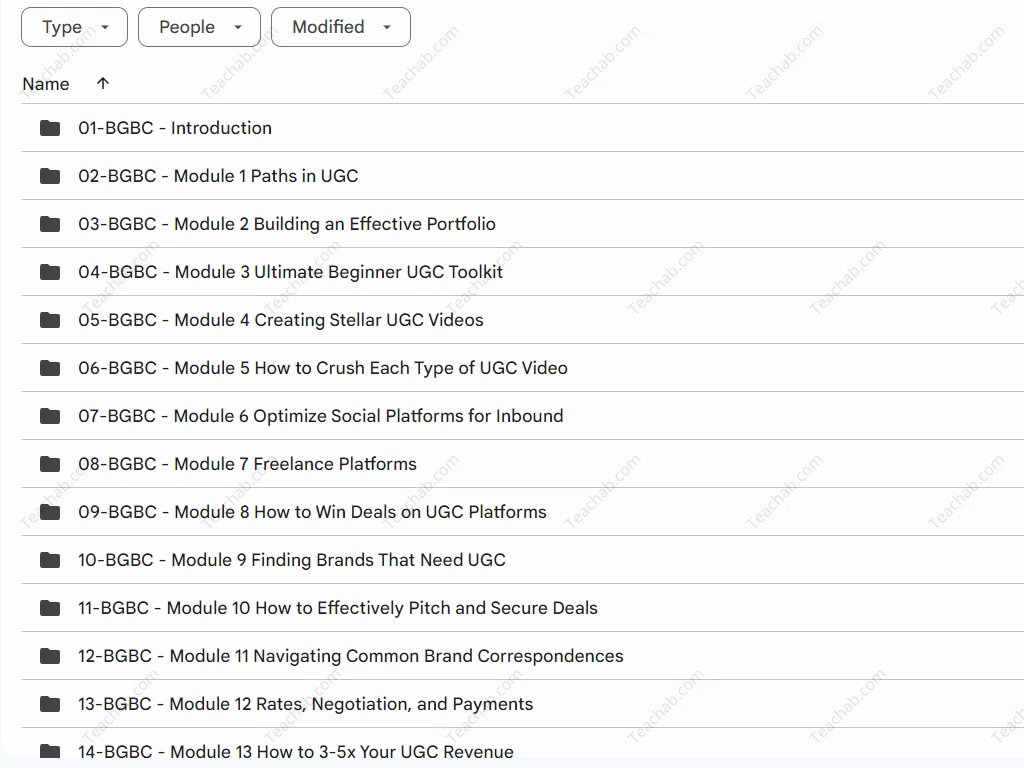Click folder icon for Module 9 Finding Brands
Image resolution: width=1024 pixels, height=768 pixels.
coord(50,560)
